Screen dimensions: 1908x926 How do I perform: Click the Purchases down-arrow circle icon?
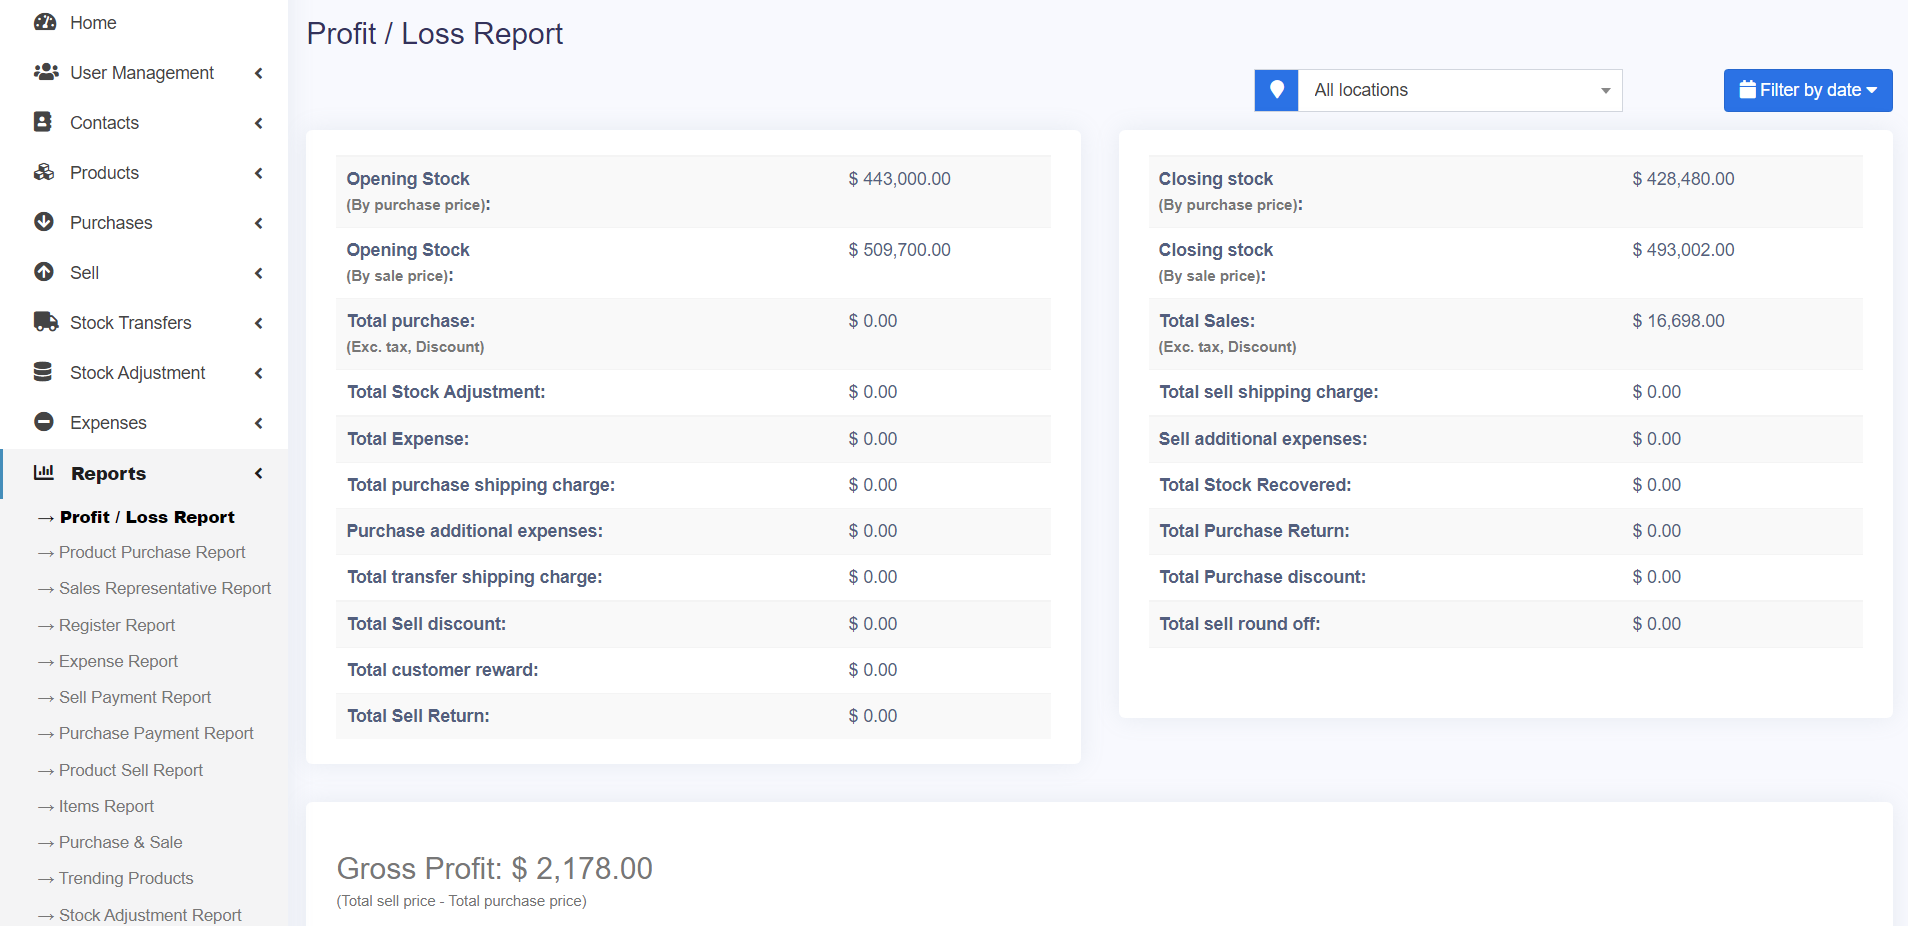(x=44, y=222)
